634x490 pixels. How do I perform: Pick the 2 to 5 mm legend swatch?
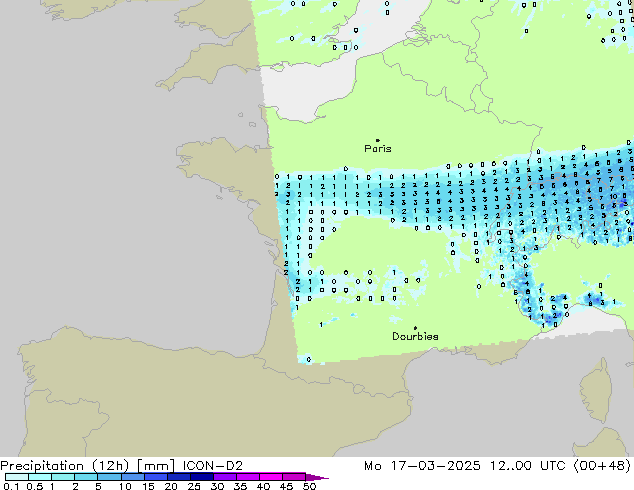tap(87, 478)
